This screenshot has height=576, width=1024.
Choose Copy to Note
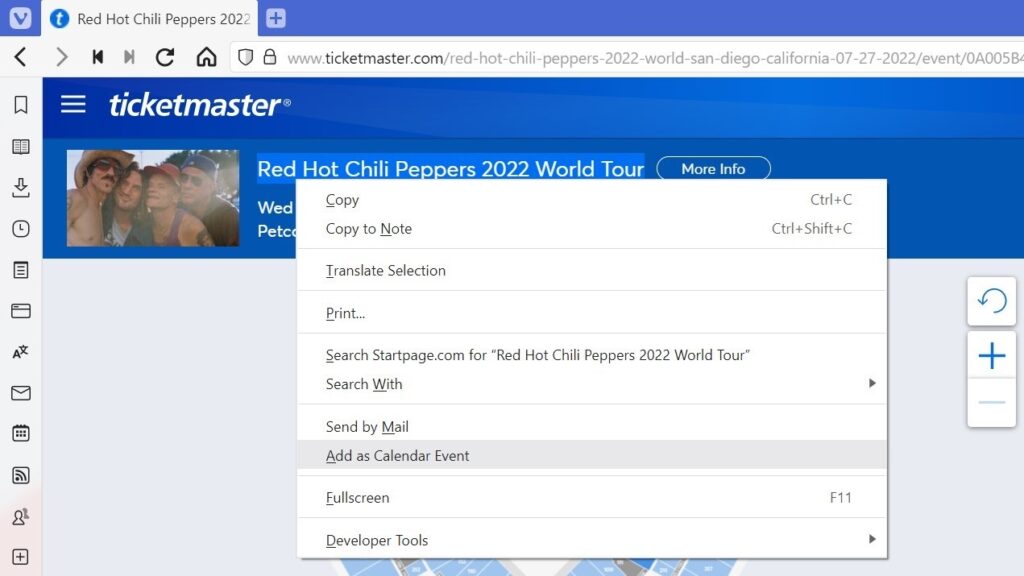pyautogui.click(x=592, y=229)
